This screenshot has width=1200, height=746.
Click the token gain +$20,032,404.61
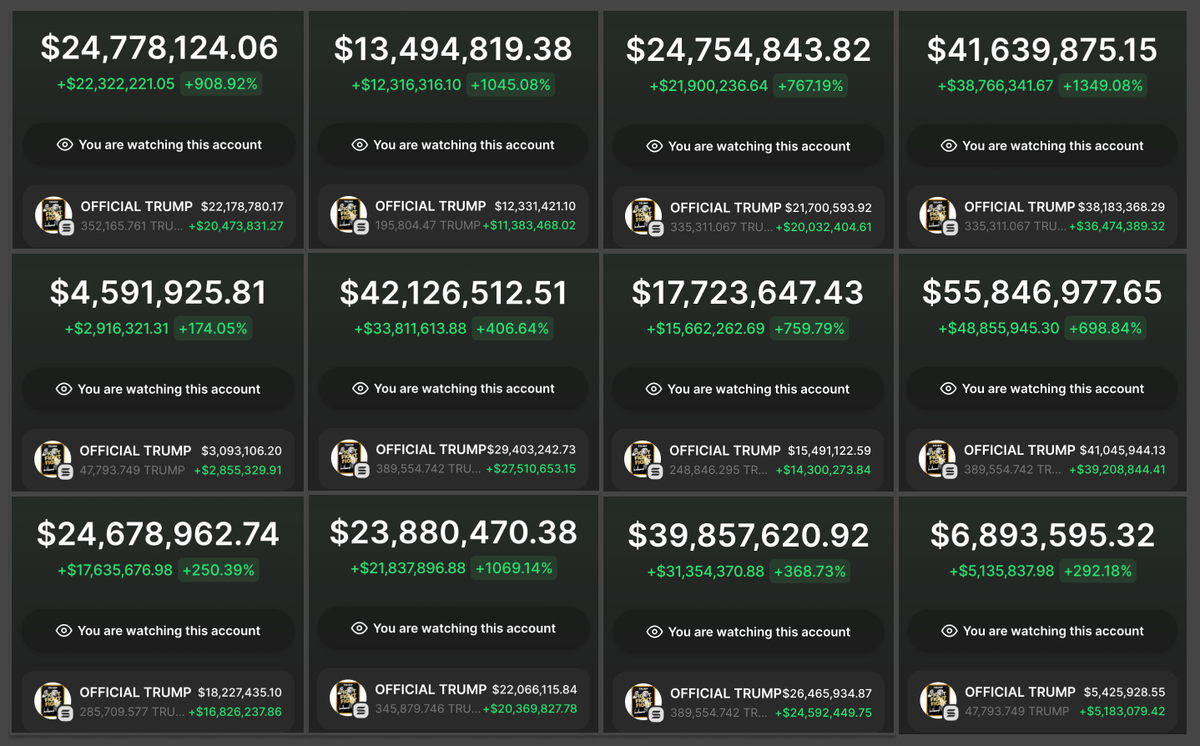pos(824,227)
